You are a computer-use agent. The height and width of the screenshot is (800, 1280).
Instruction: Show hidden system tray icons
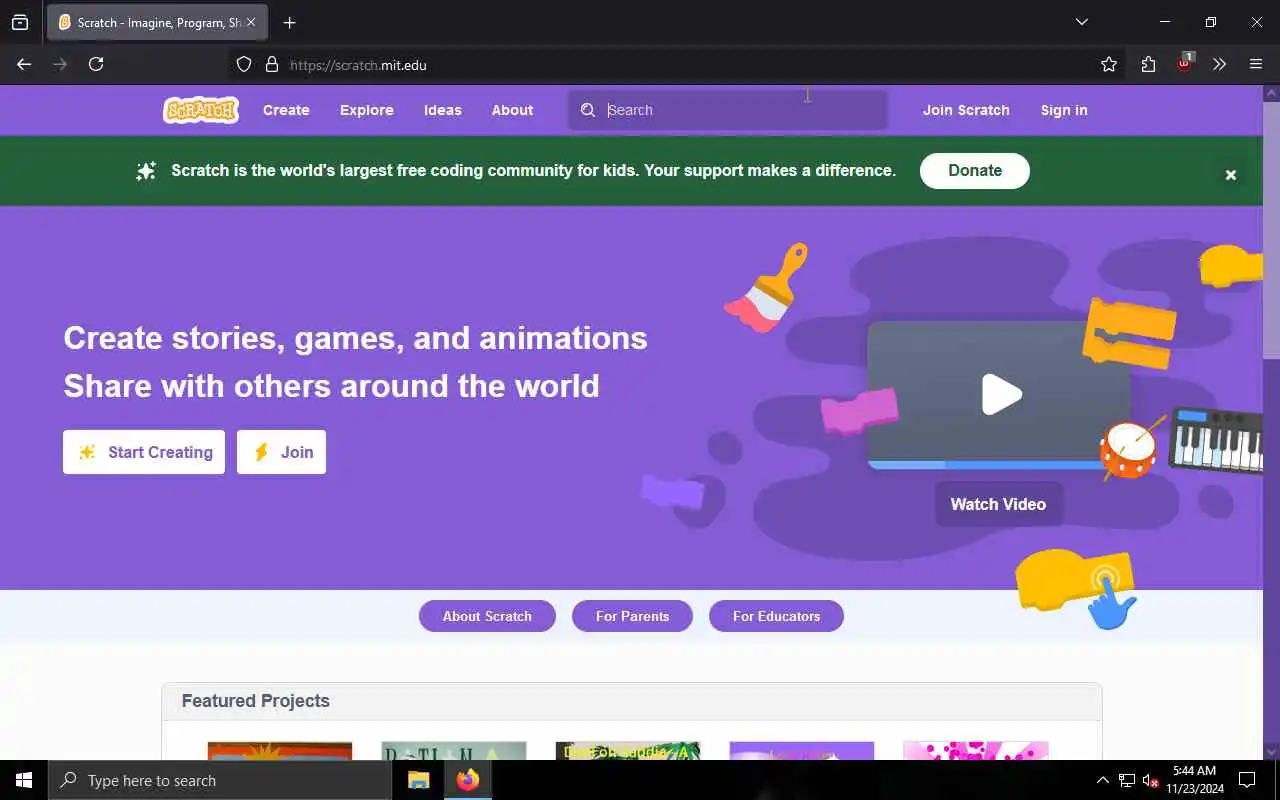(x=1103, y=780)
